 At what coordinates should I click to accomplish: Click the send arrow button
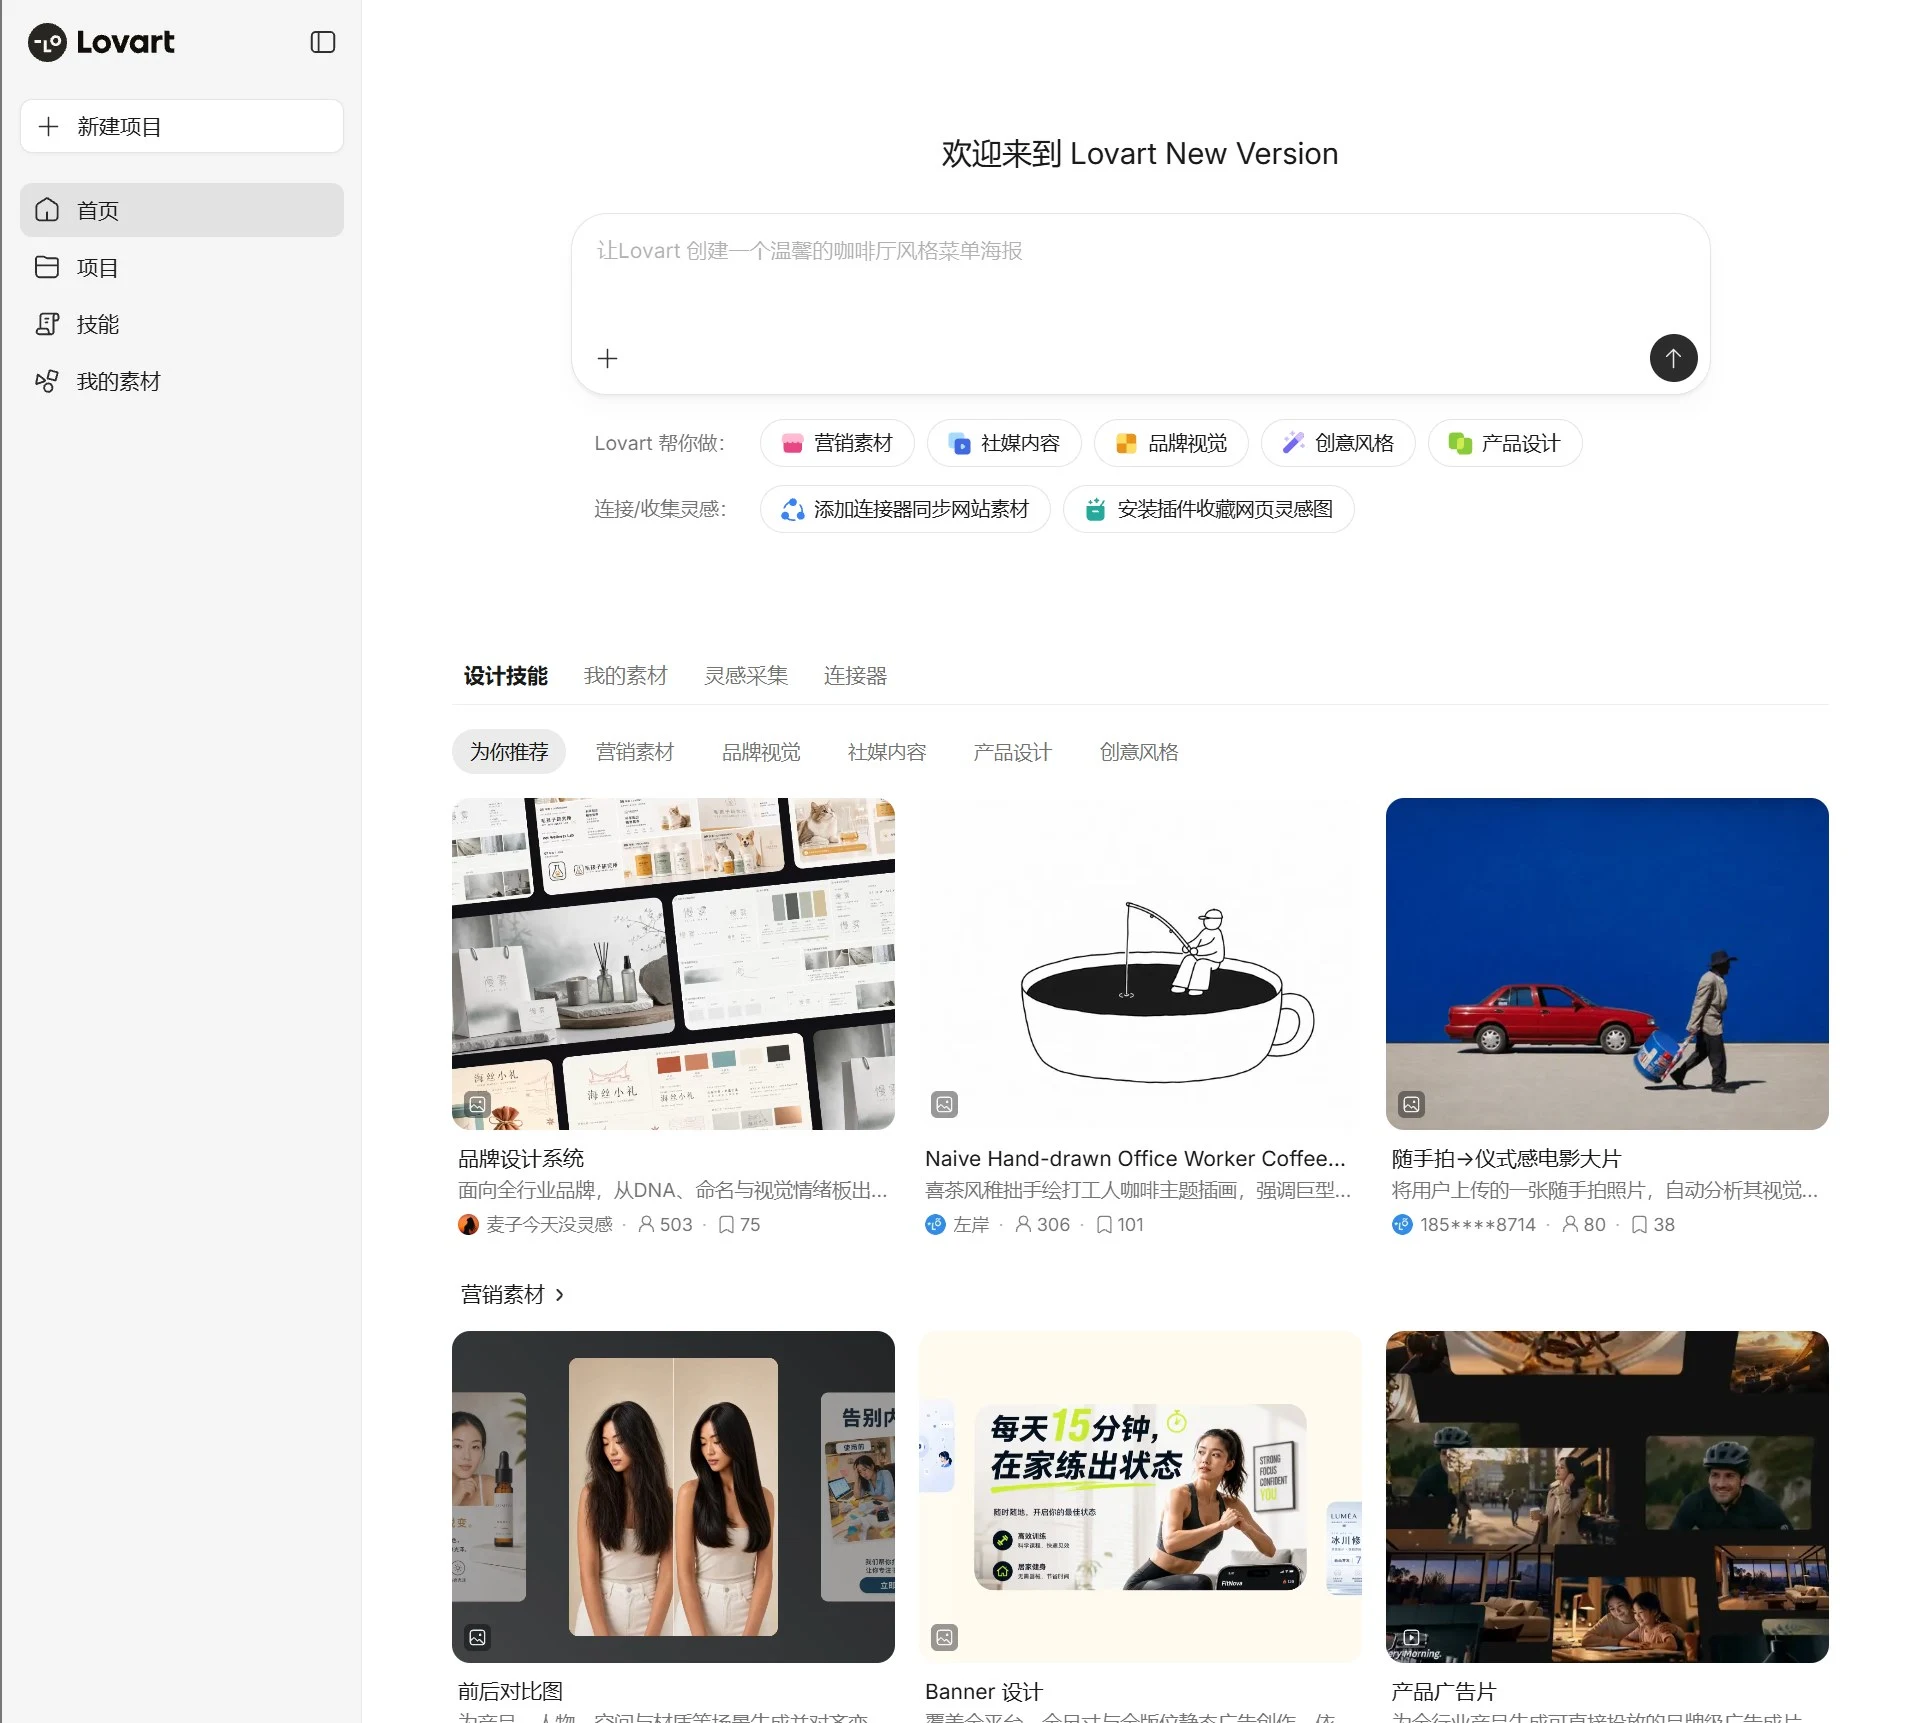coord(1673,358)
